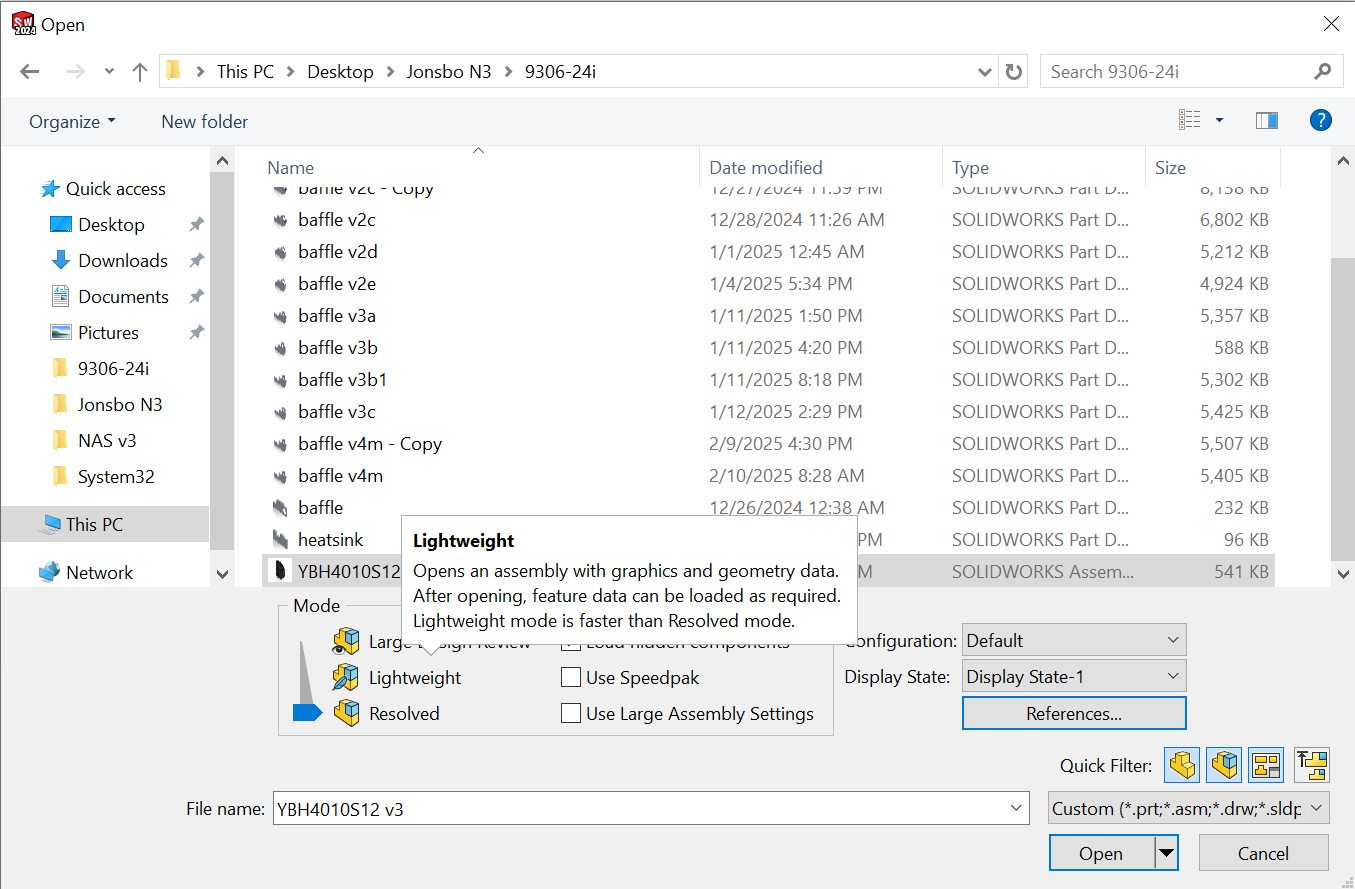Open the Configuration dropdown showing Default

[x=1073, y=639]
